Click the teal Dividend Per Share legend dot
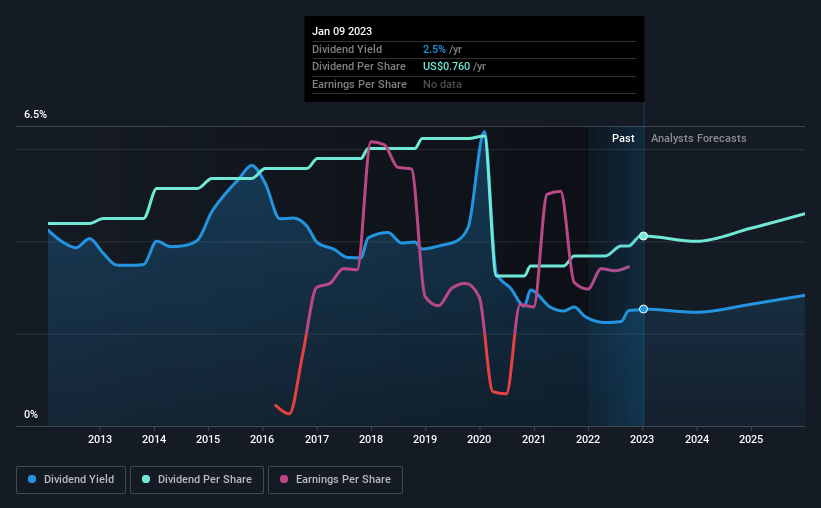821x508 pixels. click(x=146, y=479)
